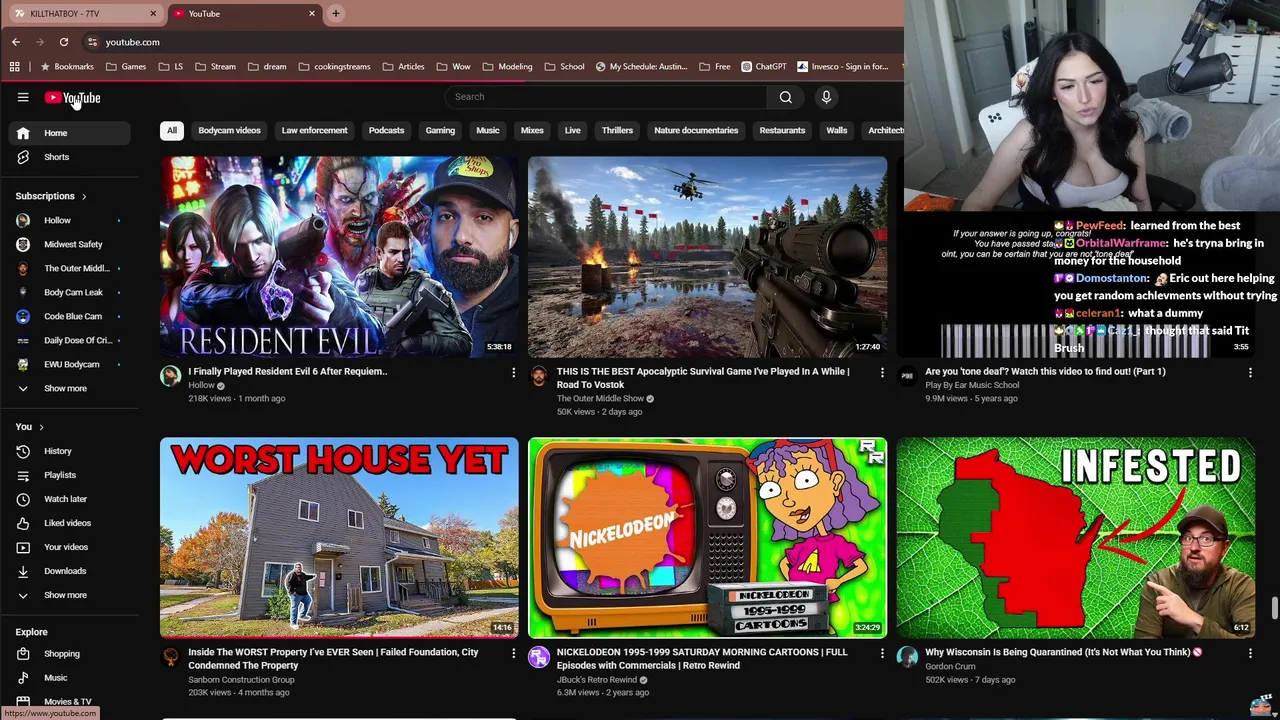Open Sanborn Construction Group channel link
Viewport: 1280px width, 720px height.
click(241, 680)
